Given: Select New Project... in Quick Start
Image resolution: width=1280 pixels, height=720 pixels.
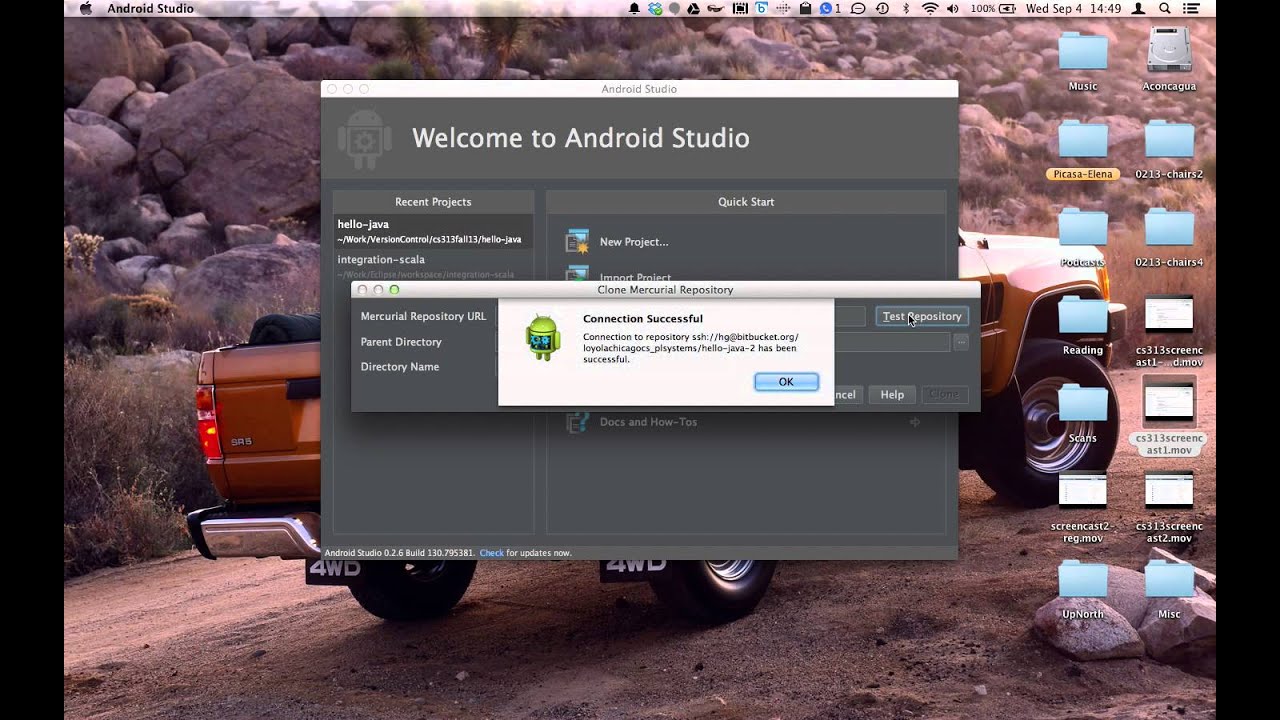Looking at the screenshot, I should coord(634,242).
